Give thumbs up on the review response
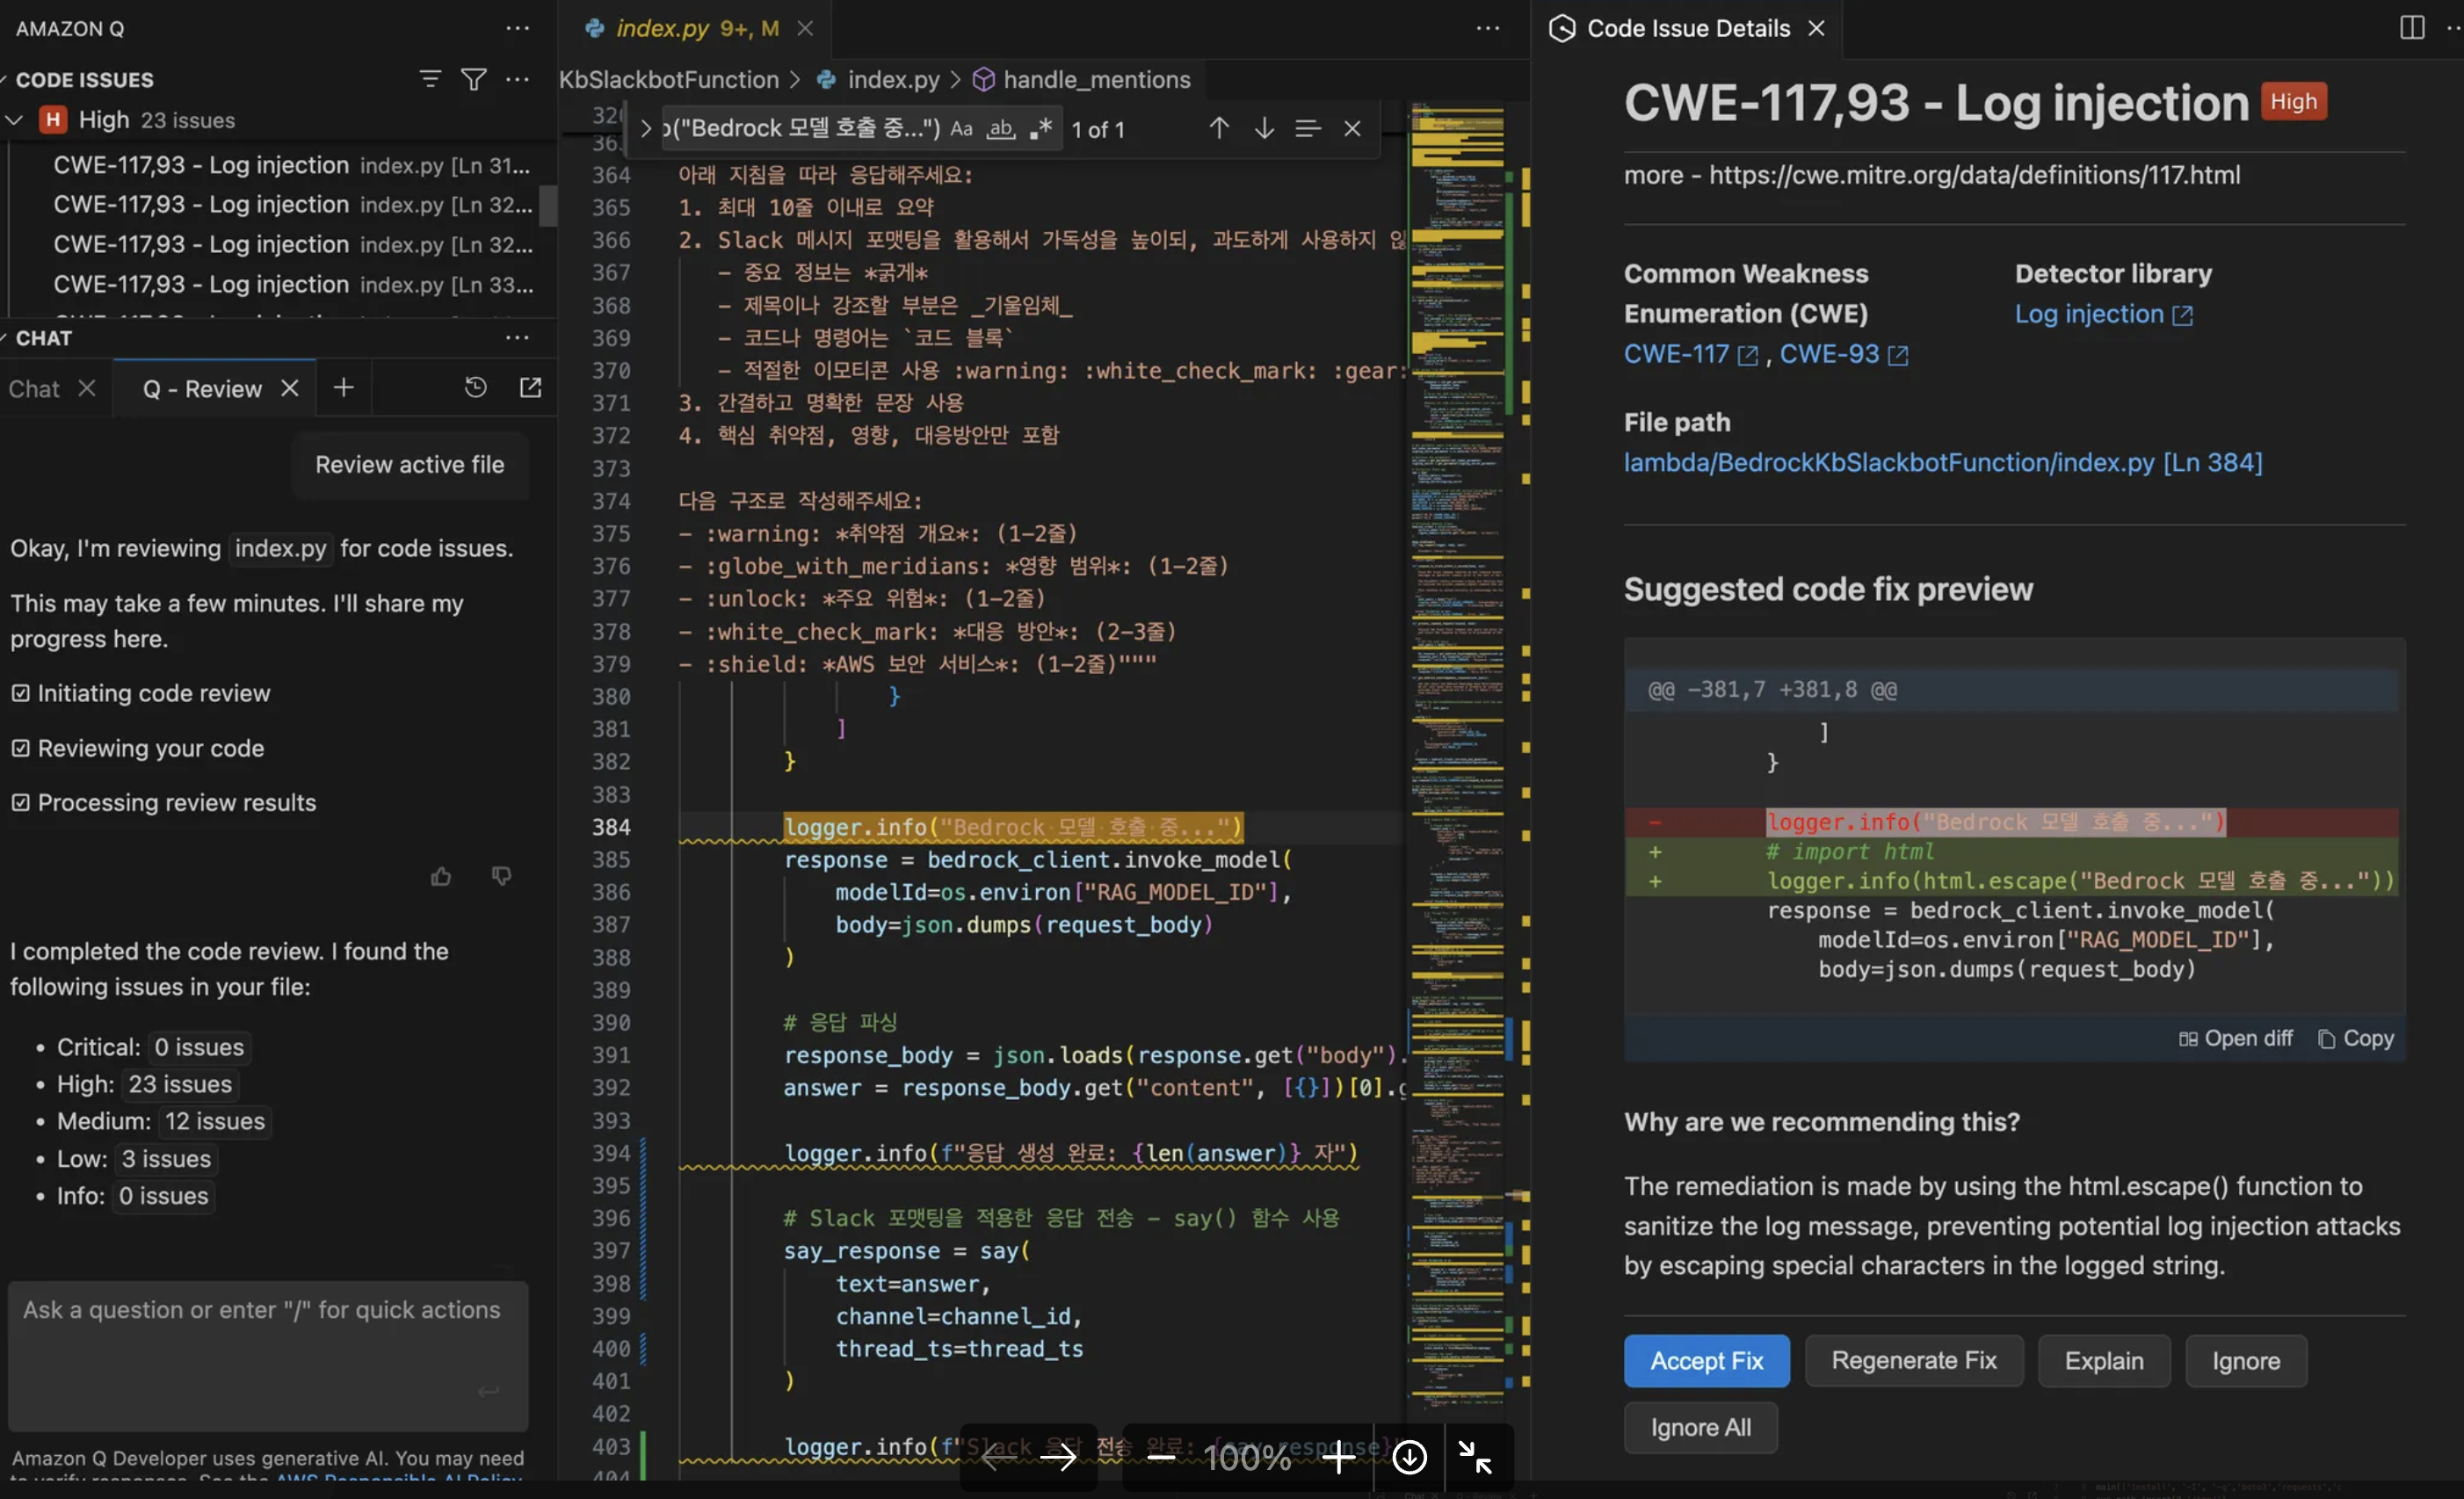This screenshot has height=1499, width=2464. [x=441, y=876]
